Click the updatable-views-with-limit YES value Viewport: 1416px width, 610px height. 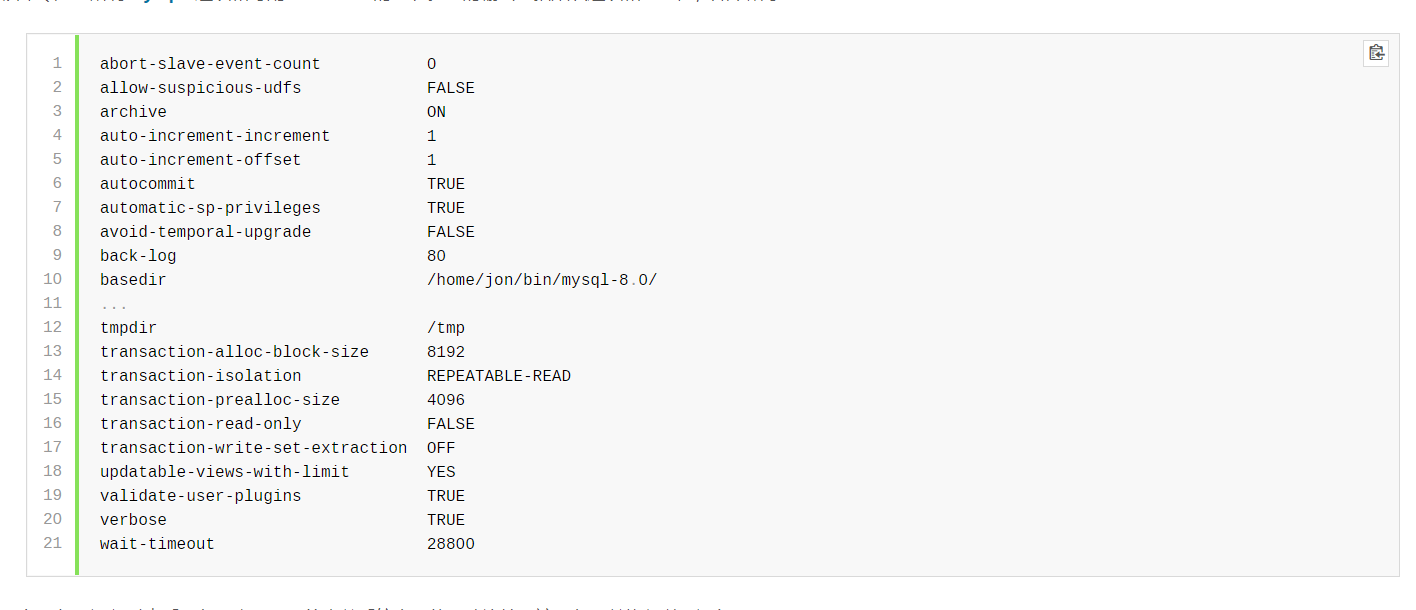pos(441,472)
